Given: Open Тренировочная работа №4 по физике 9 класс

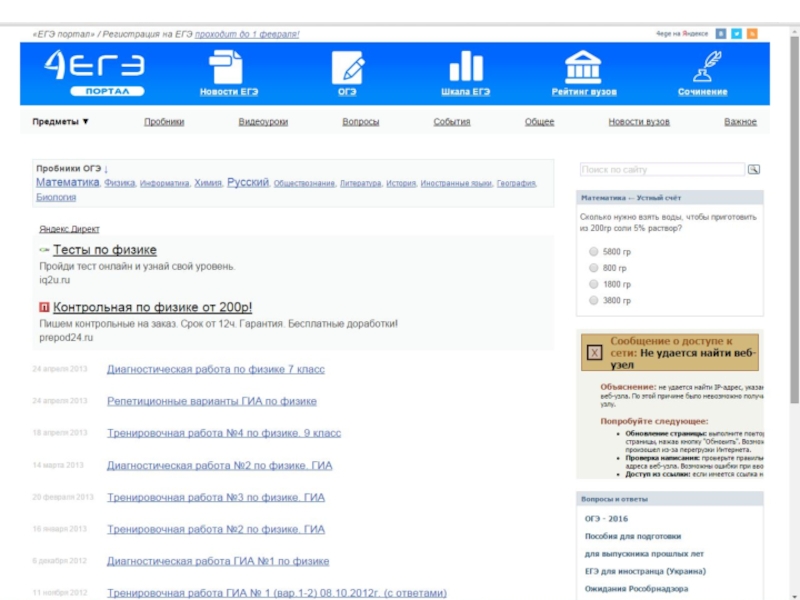Looking at the screenshot, I should click(x=224, y=433).
